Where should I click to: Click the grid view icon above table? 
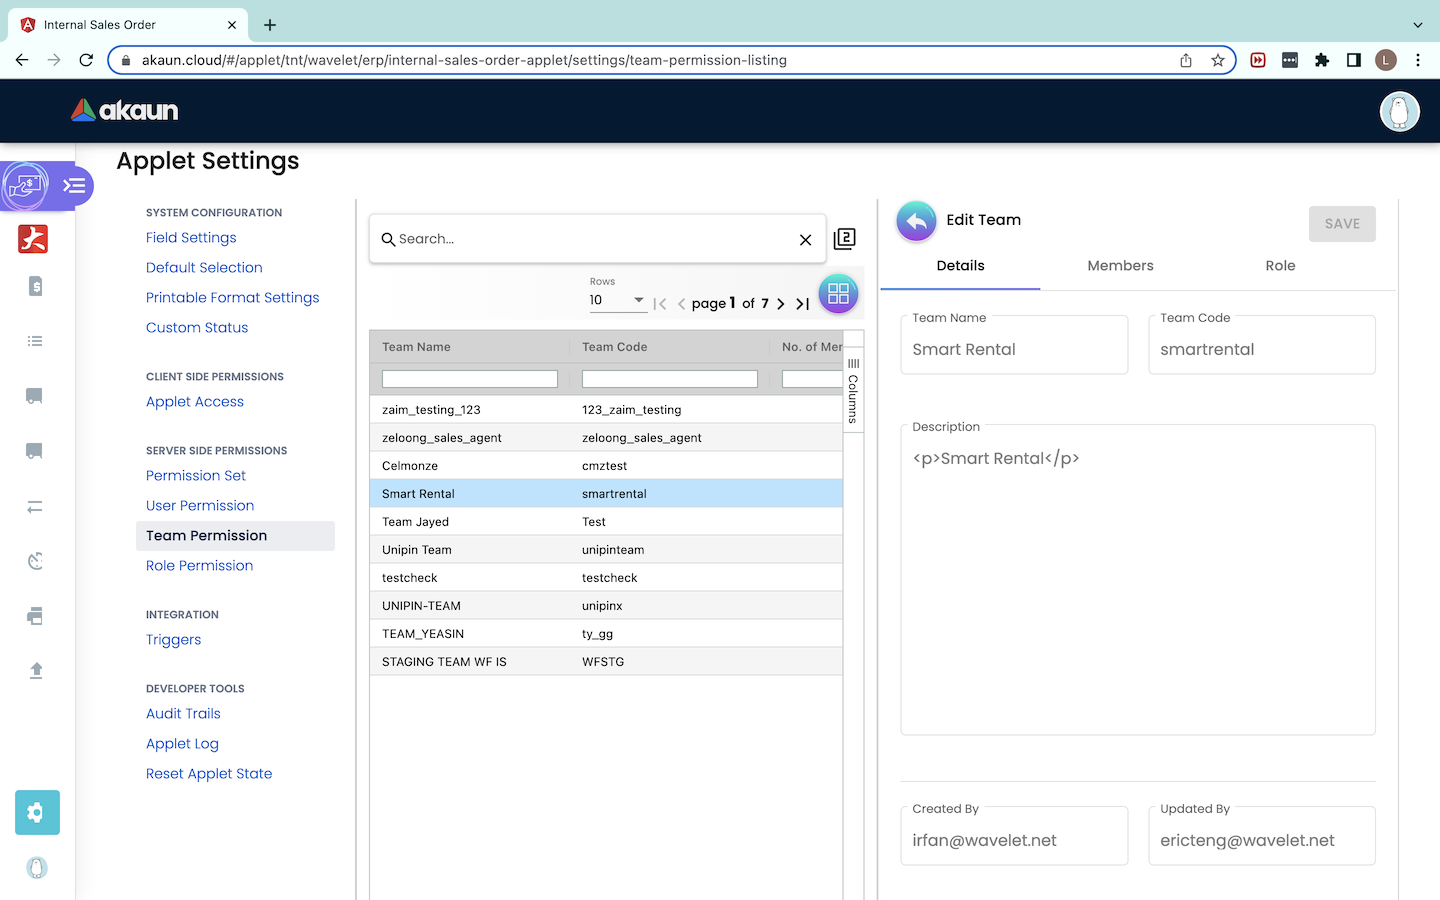838,294
